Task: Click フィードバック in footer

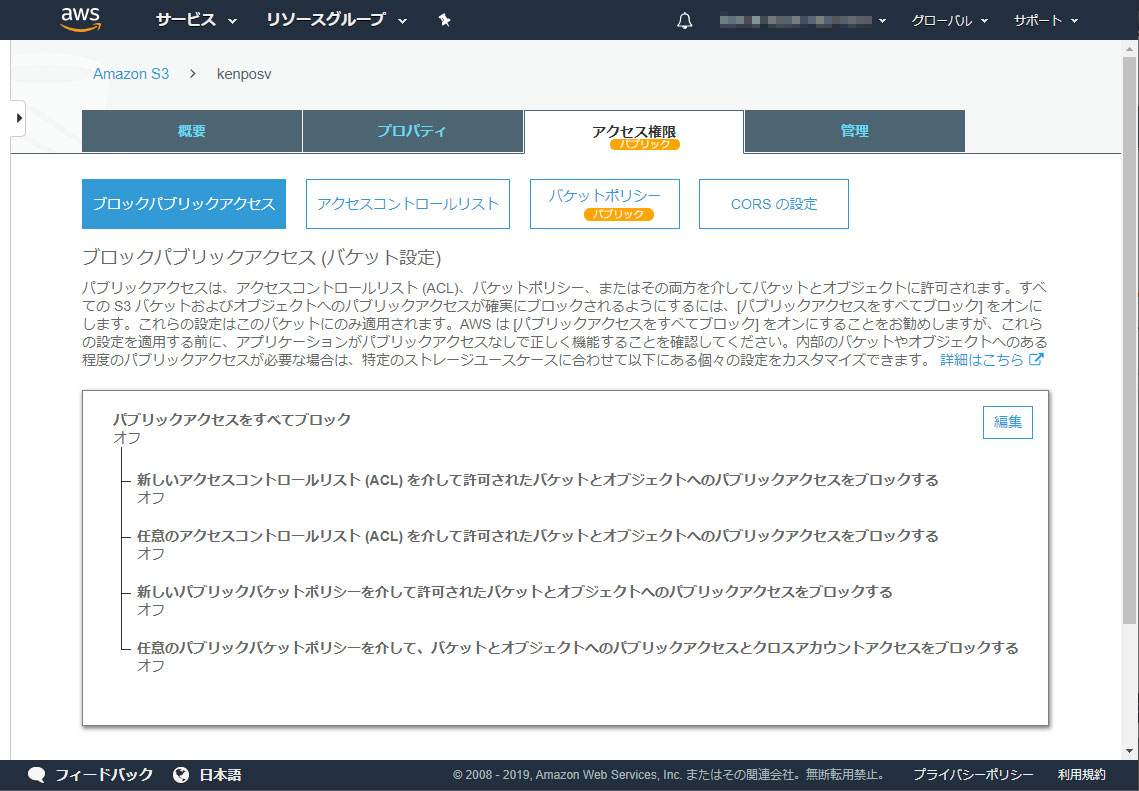Action: pyautogui.click(x=104, y=775)
